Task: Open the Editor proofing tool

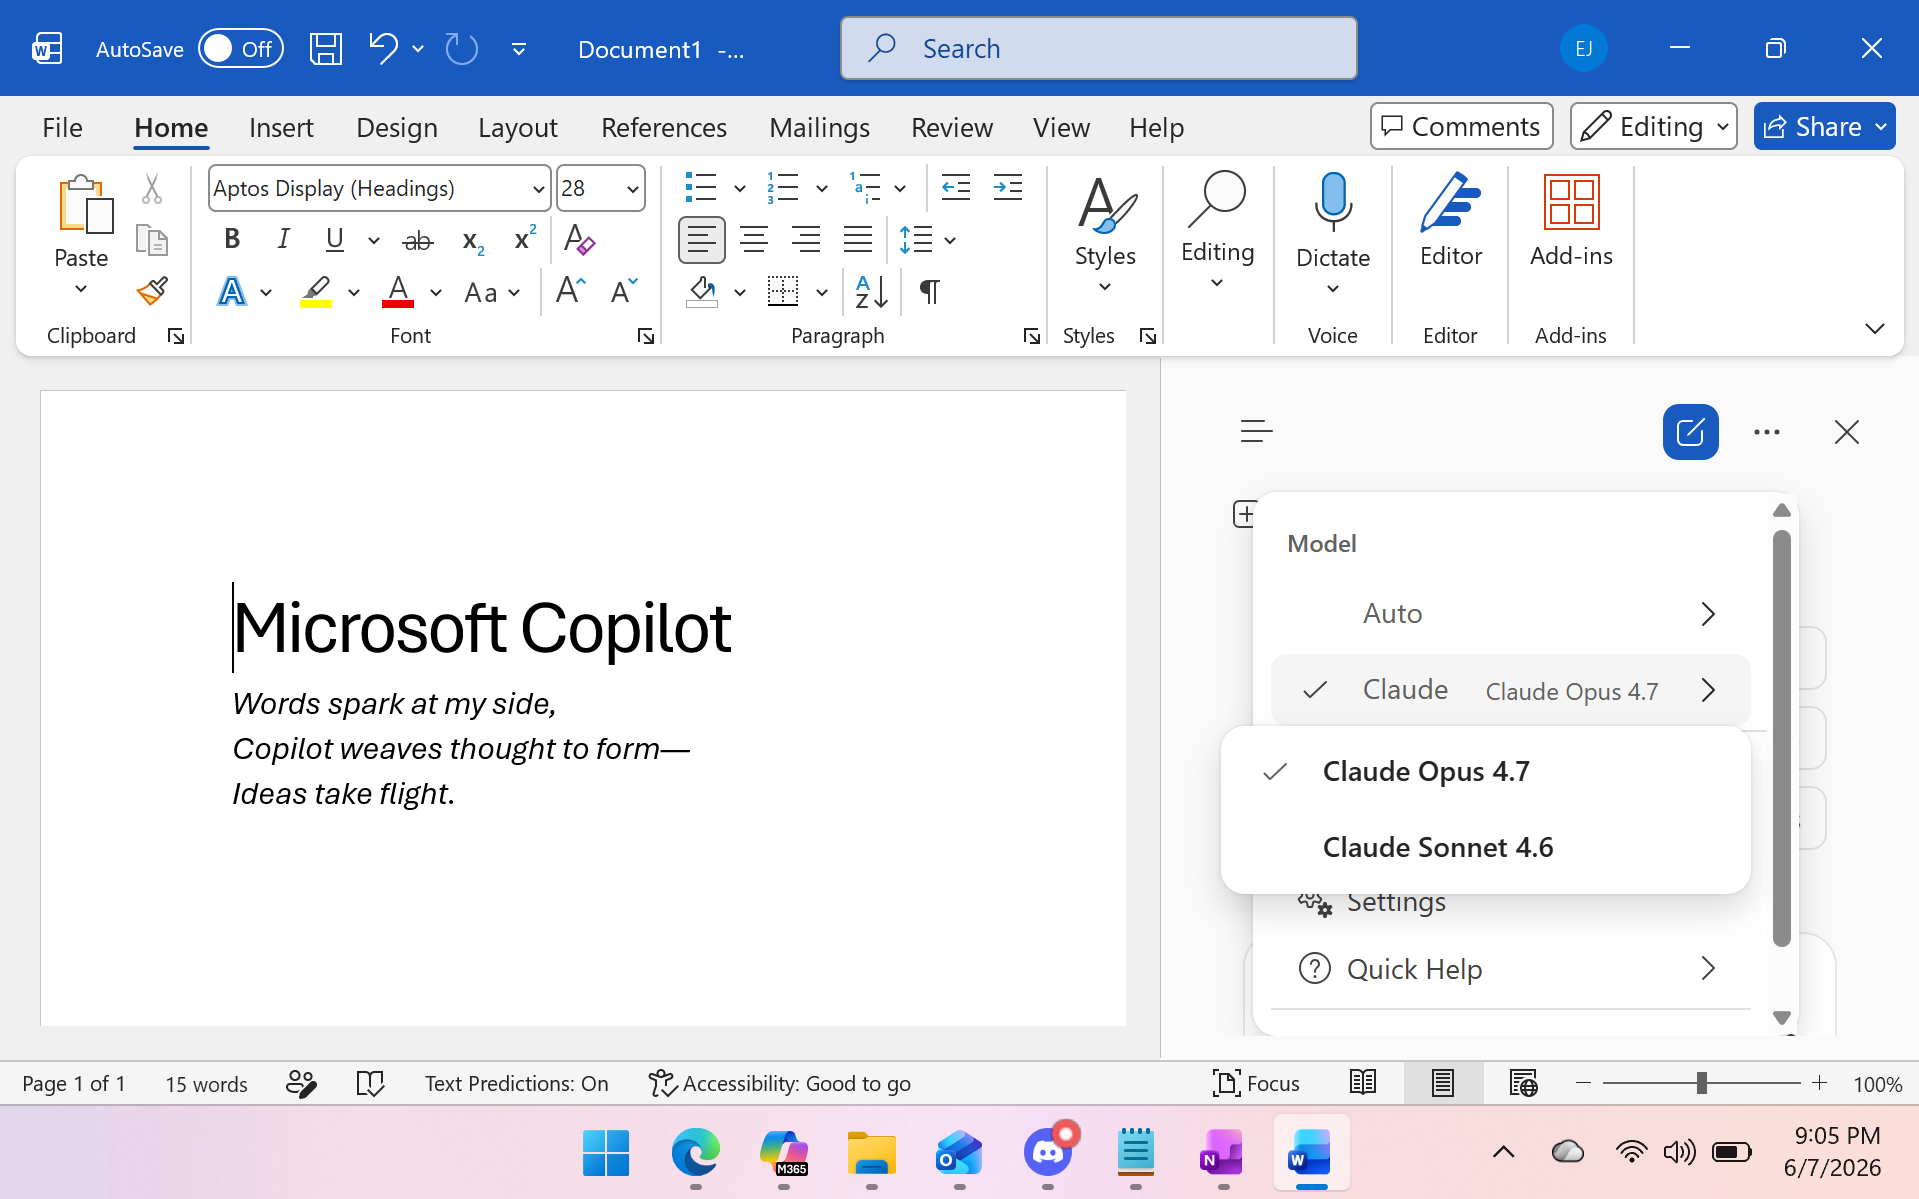Action: (1451, 222)
